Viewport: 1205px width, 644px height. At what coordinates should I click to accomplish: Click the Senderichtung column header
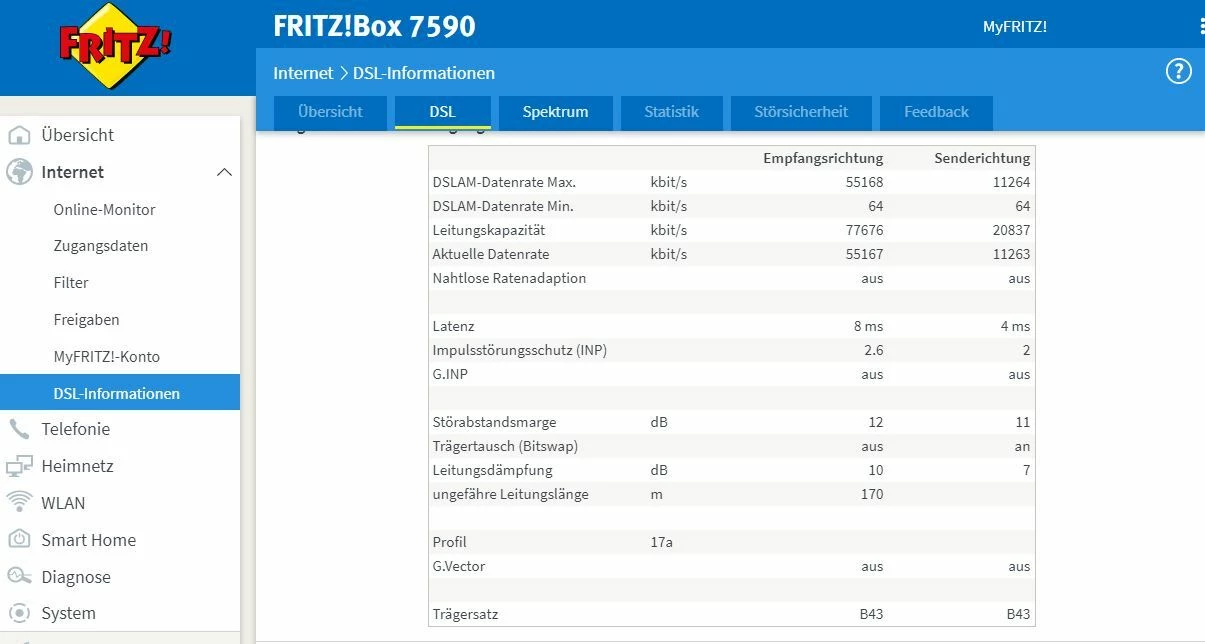pyautogui.click(x=982, y=158)
